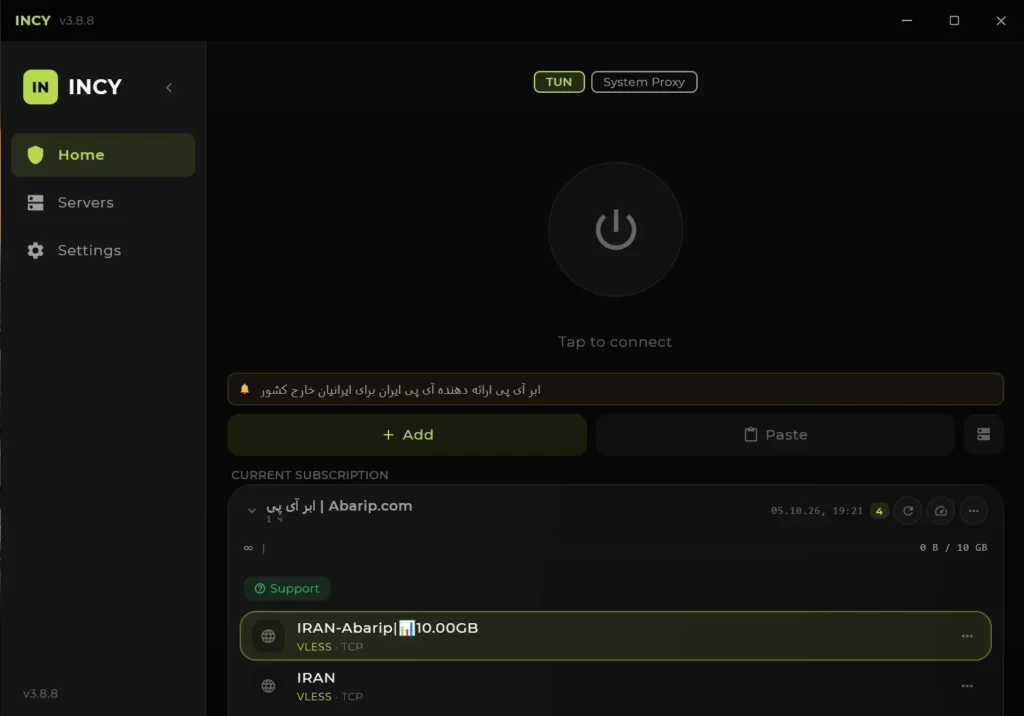Close the INCY window
Screen dimensions: 1024x716
1000,20
